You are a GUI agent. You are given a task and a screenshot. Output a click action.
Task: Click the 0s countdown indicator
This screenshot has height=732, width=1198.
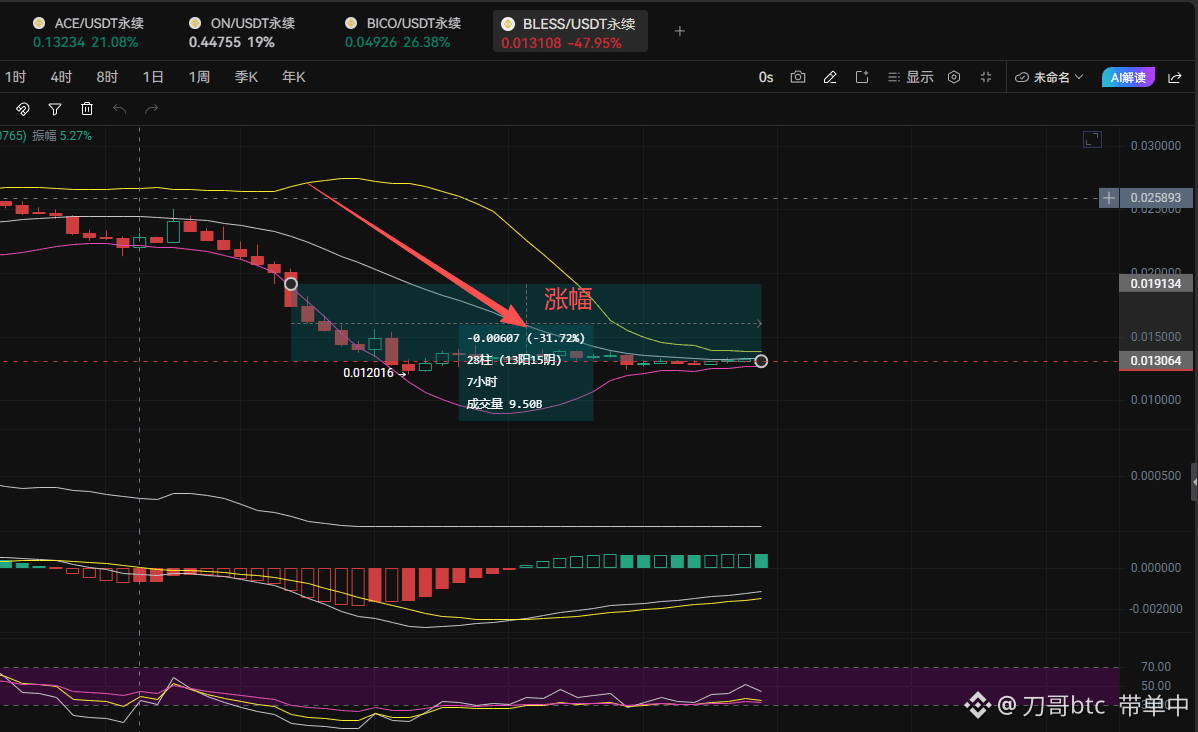coord(766,77)
